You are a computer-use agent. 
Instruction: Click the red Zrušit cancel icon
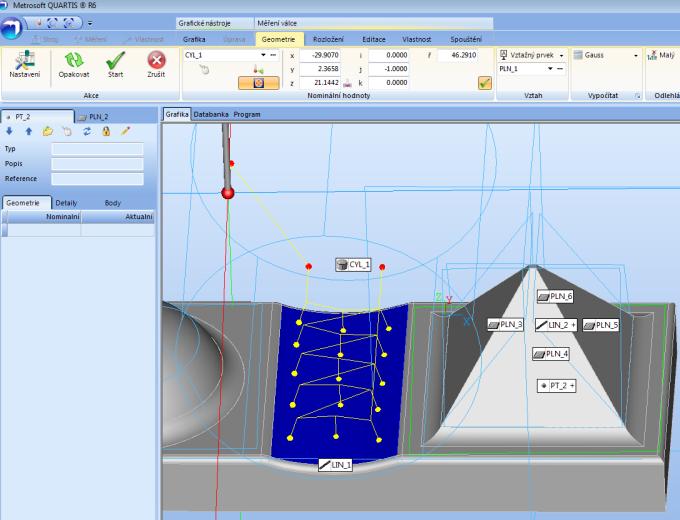coord(156,60)
